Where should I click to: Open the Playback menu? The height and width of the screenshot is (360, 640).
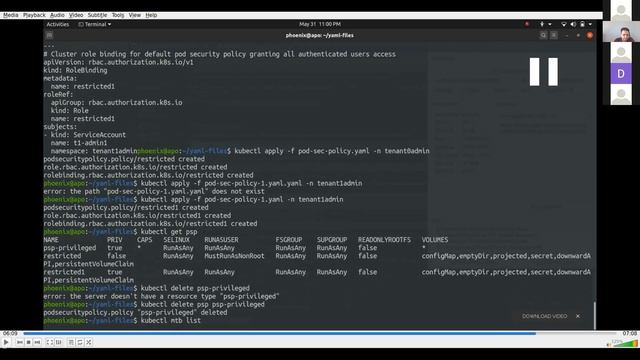click(34, 15)
